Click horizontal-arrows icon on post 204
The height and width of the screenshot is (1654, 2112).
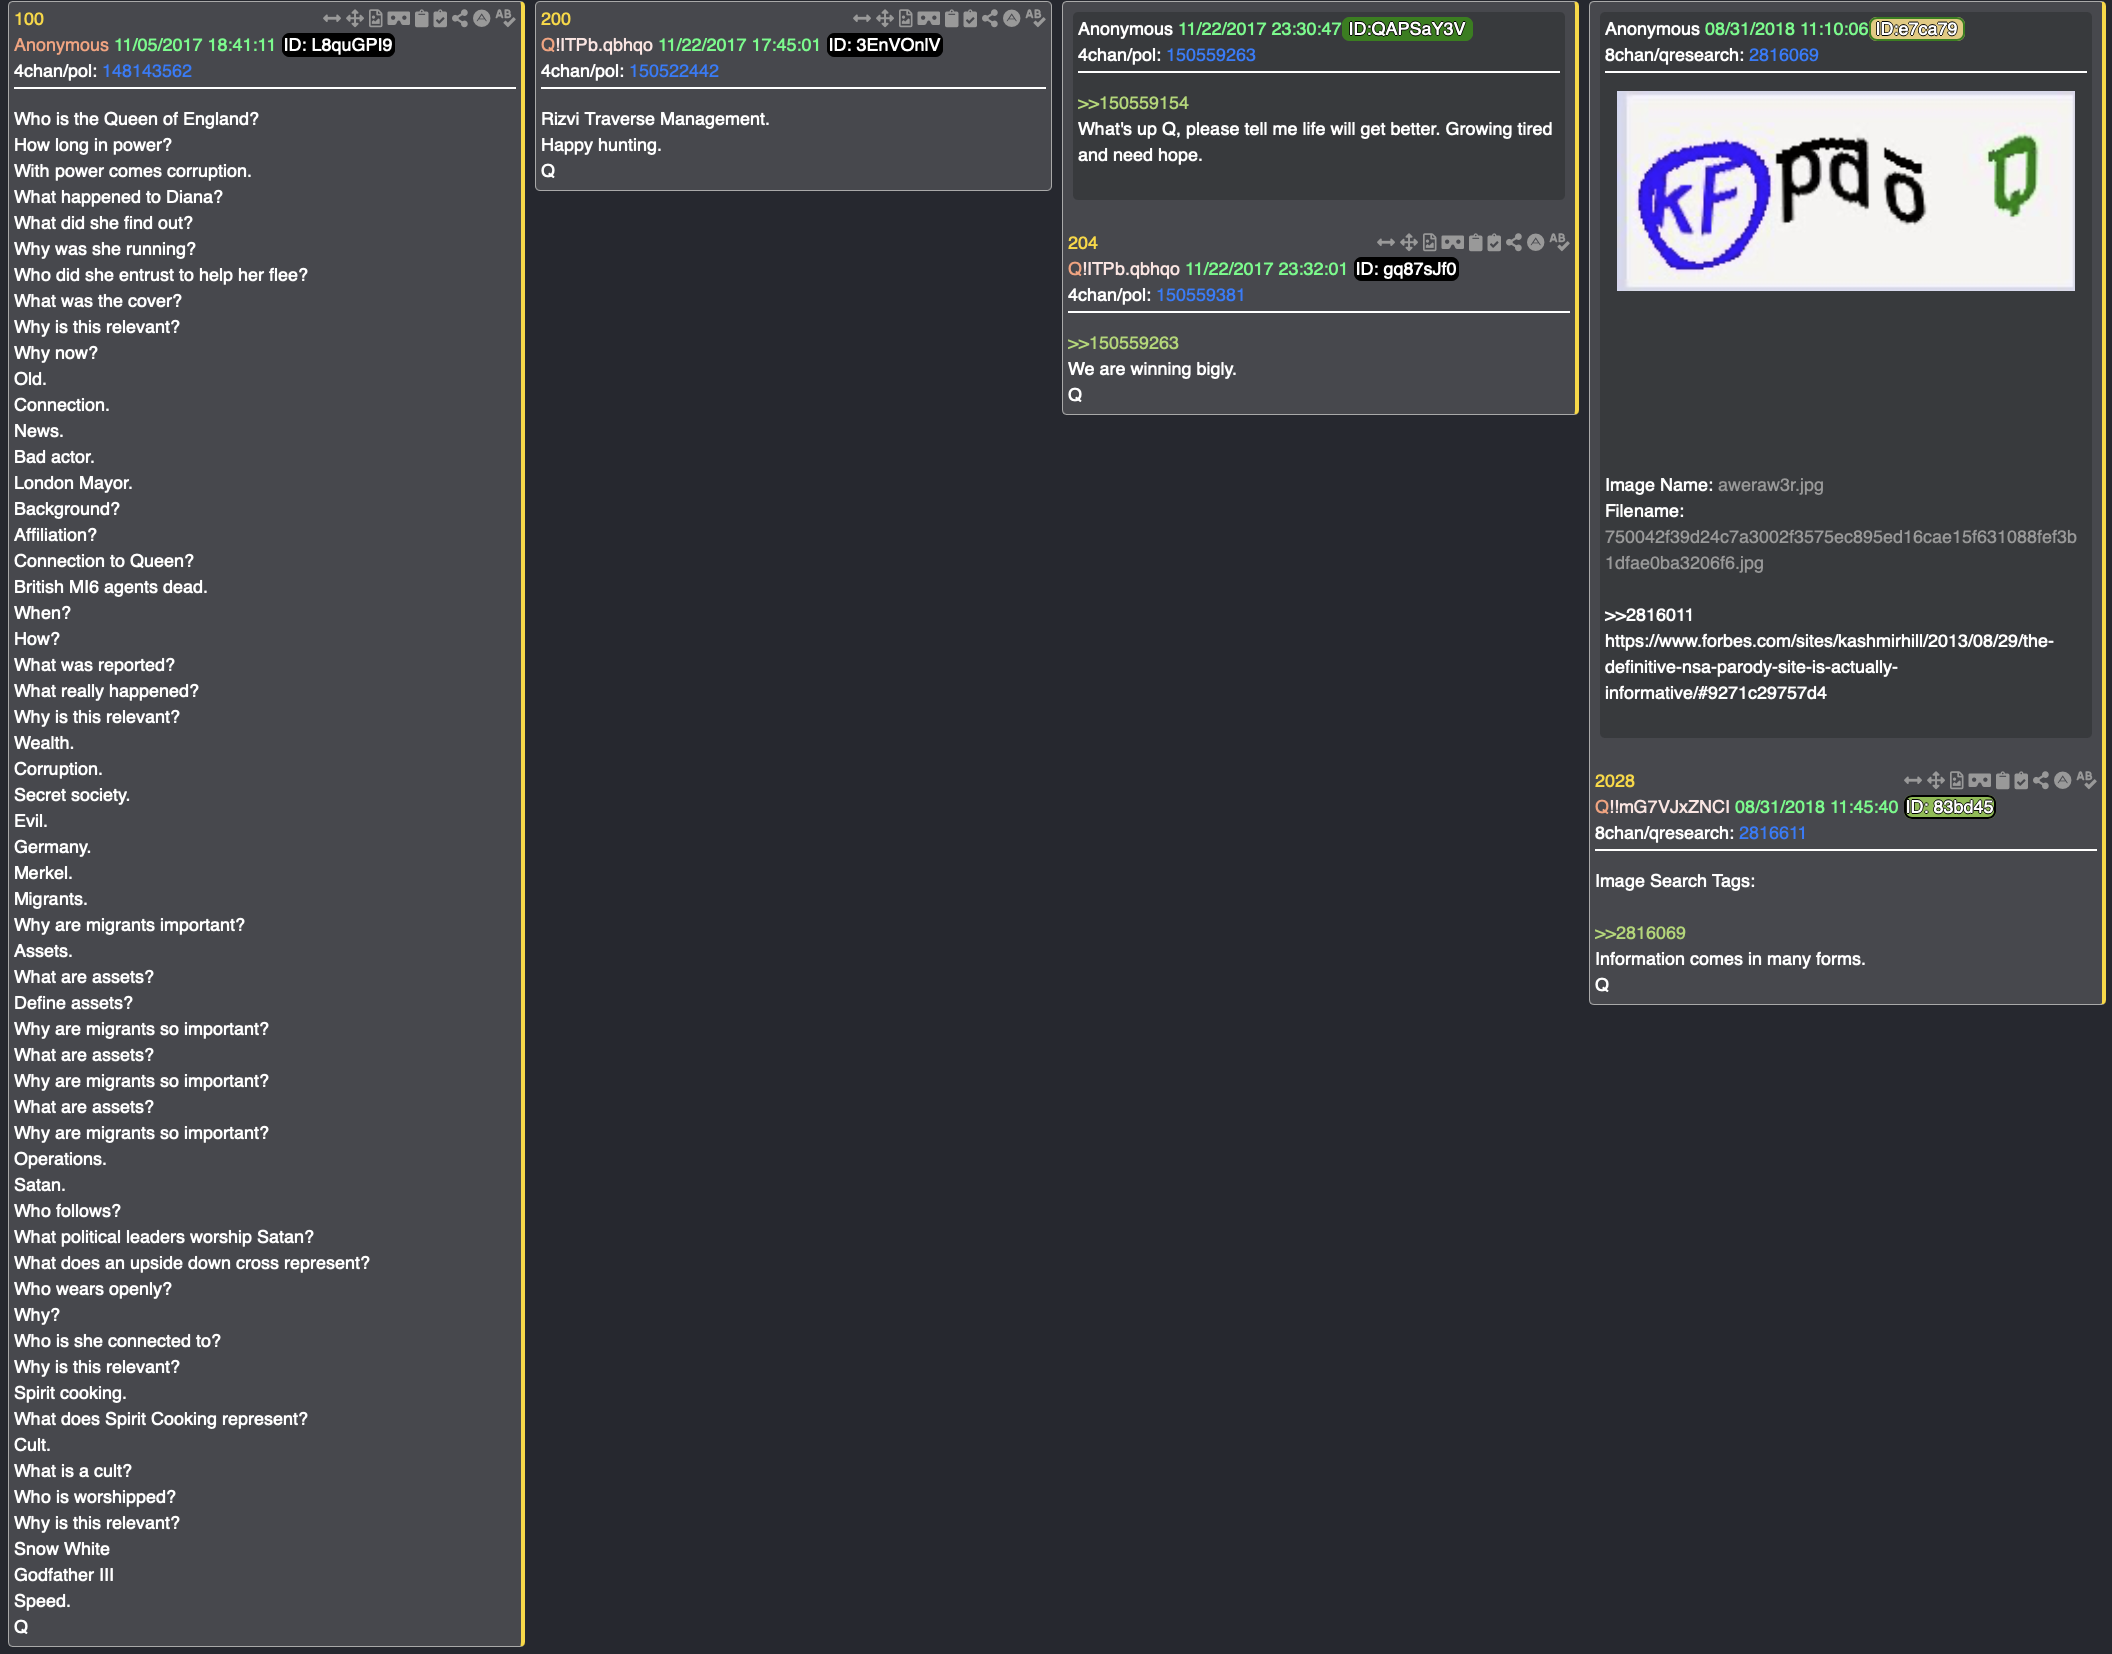tap(1386, 243)
